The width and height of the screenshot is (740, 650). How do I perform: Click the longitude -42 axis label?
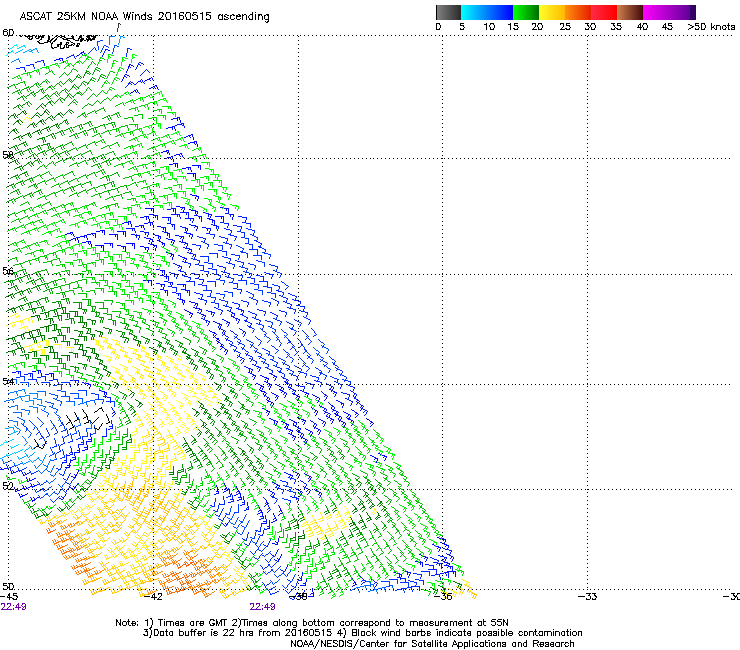point(153,597)
